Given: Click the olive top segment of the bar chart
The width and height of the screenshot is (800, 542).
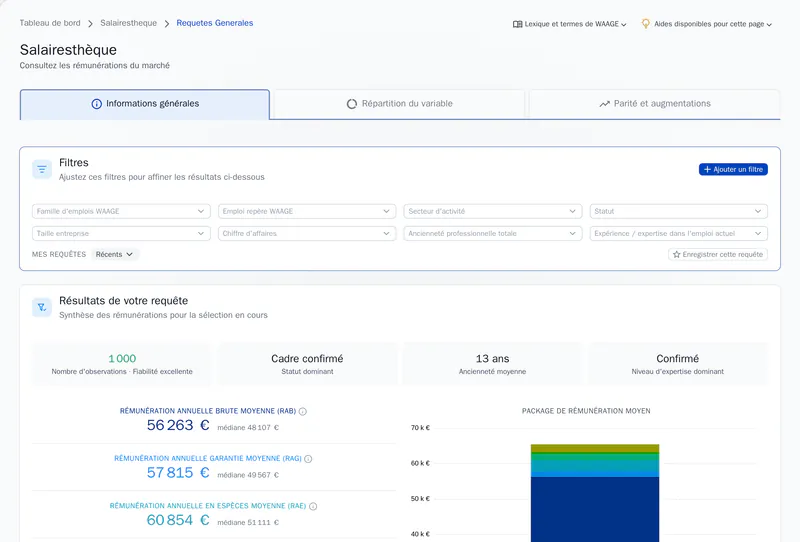Looking at the screenshot, I should click(595, 448).
